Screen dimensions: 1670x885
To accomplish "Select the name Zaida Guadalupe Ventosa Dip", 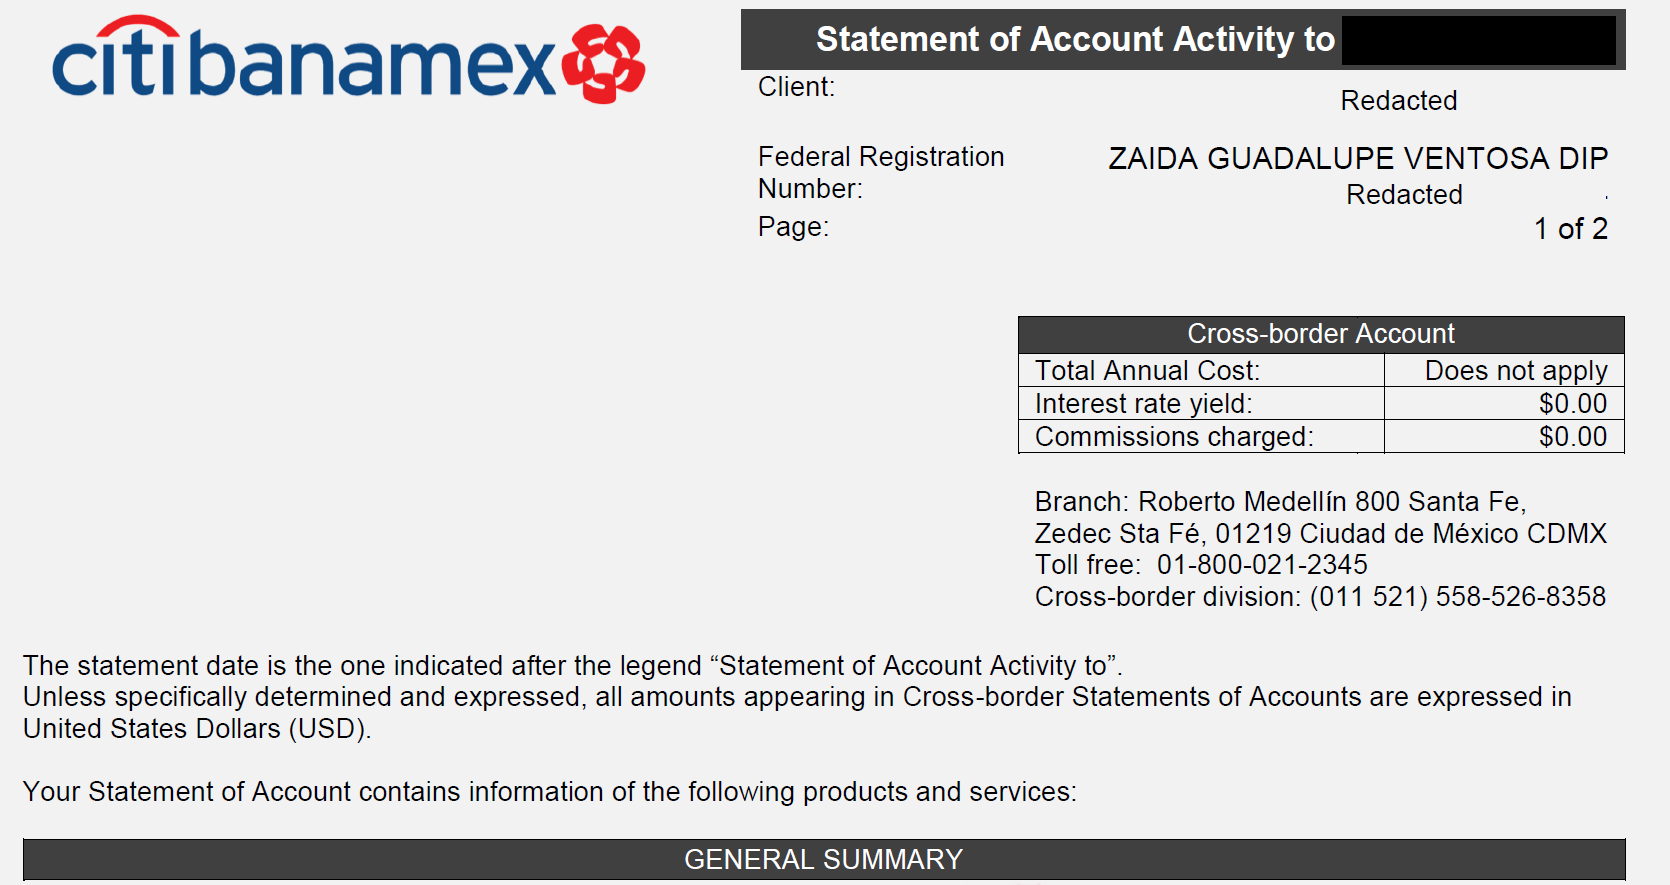I will [x=1358, y=158].
